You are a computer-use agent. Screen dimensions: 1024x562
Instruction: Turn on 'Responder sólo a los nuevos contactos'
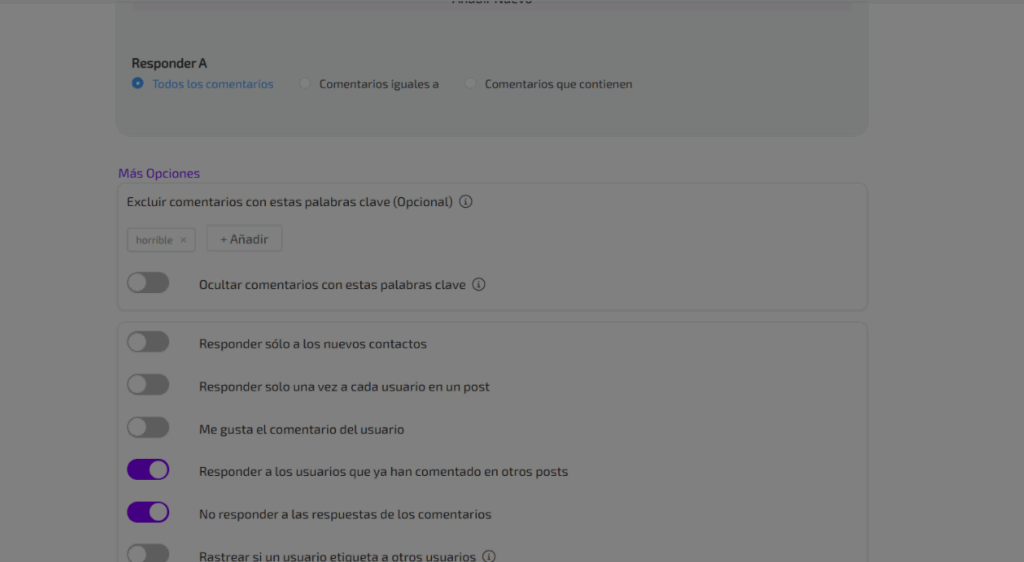click(x=148, y=343)
